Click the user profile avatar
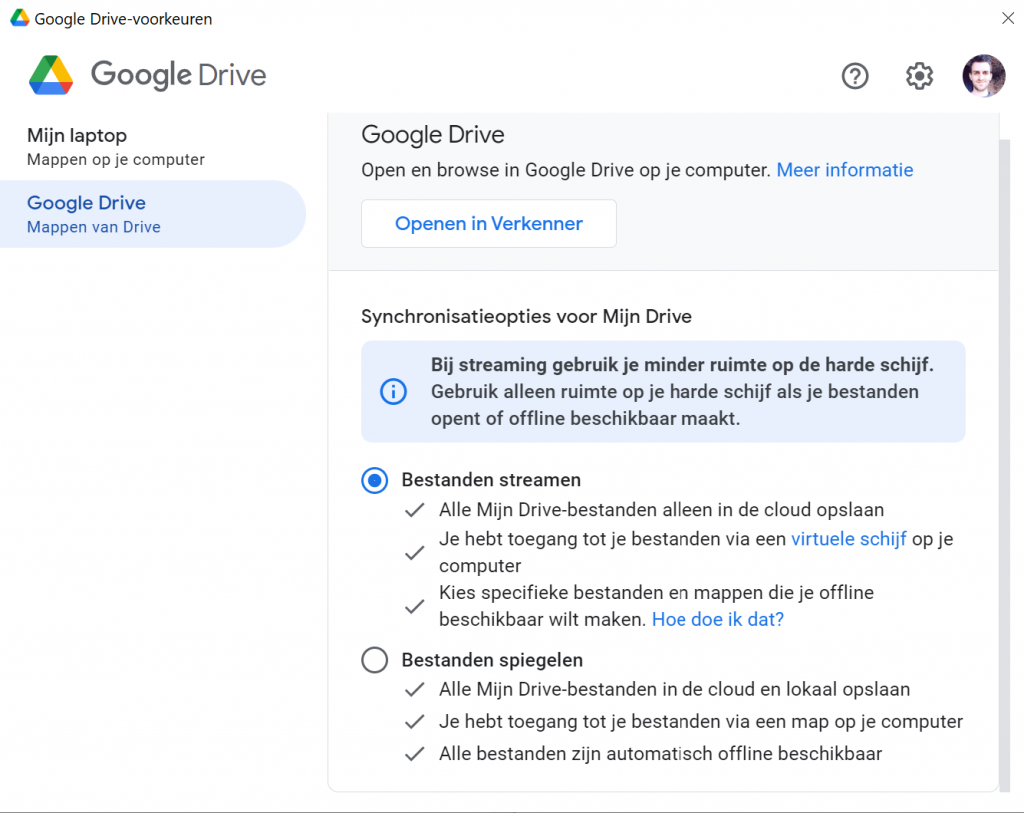Viewport: 1024px width, 813px height. coord(983,76)
